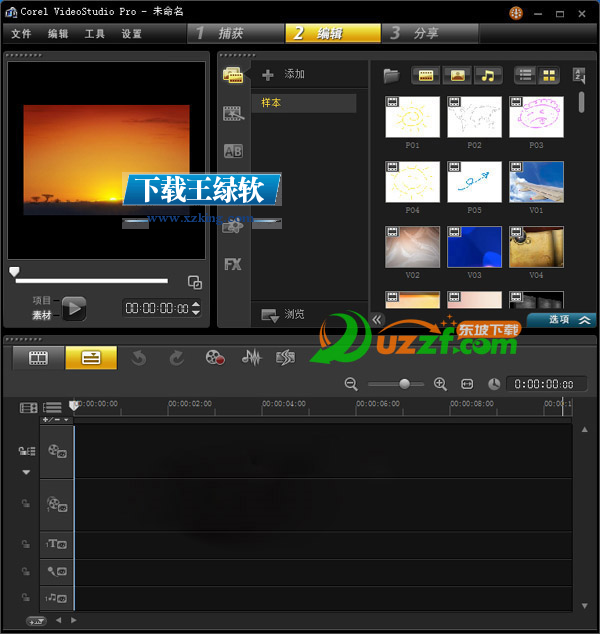Switch to step 3 分享 Share tab
The image size is (600, 634).
431,33
